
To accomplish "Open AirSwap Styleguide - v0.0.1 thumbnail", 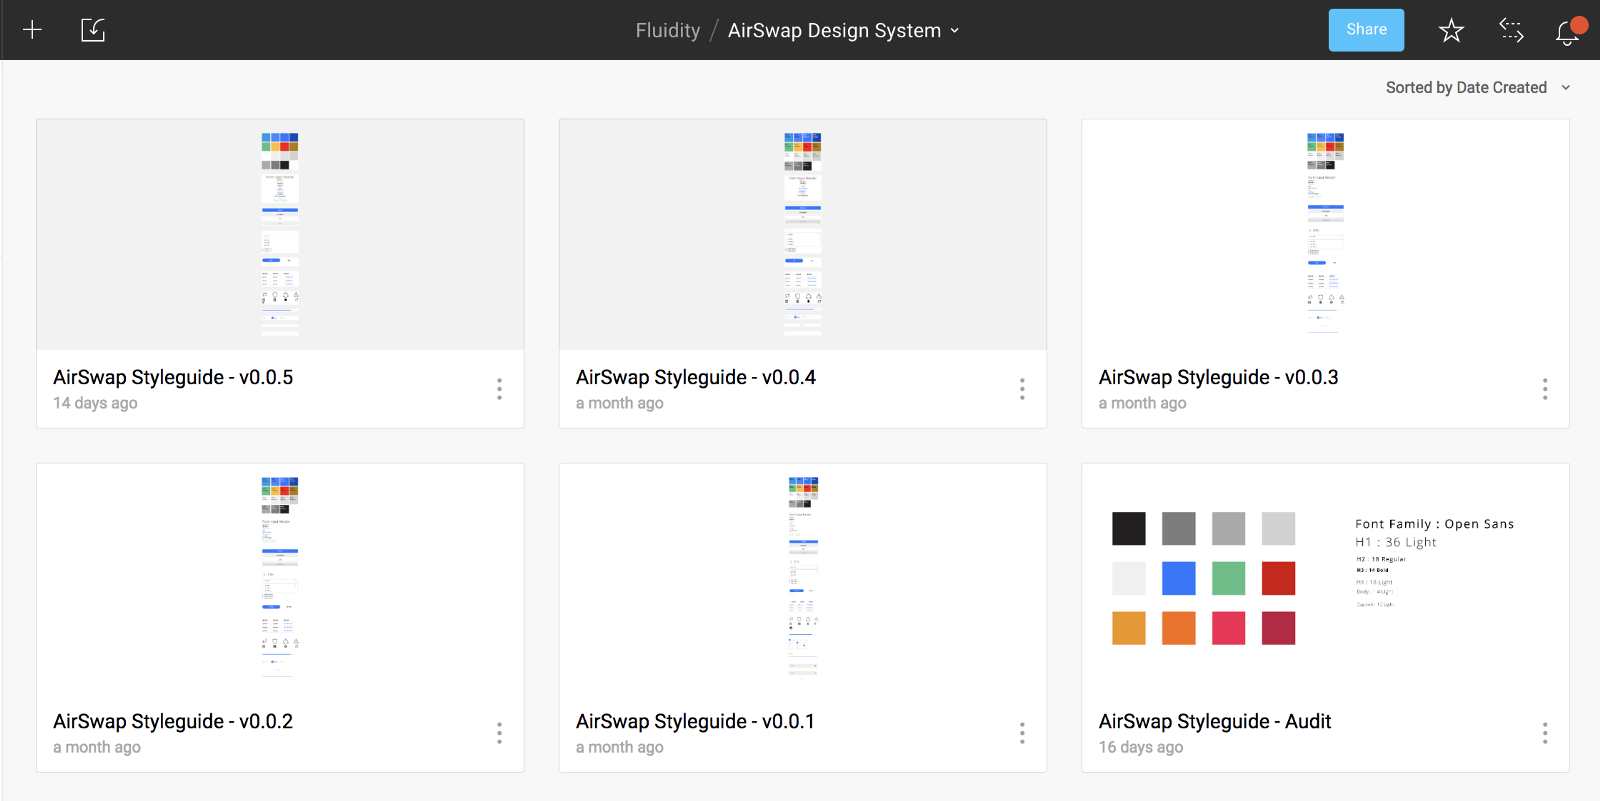I will [x=803, y=578].
